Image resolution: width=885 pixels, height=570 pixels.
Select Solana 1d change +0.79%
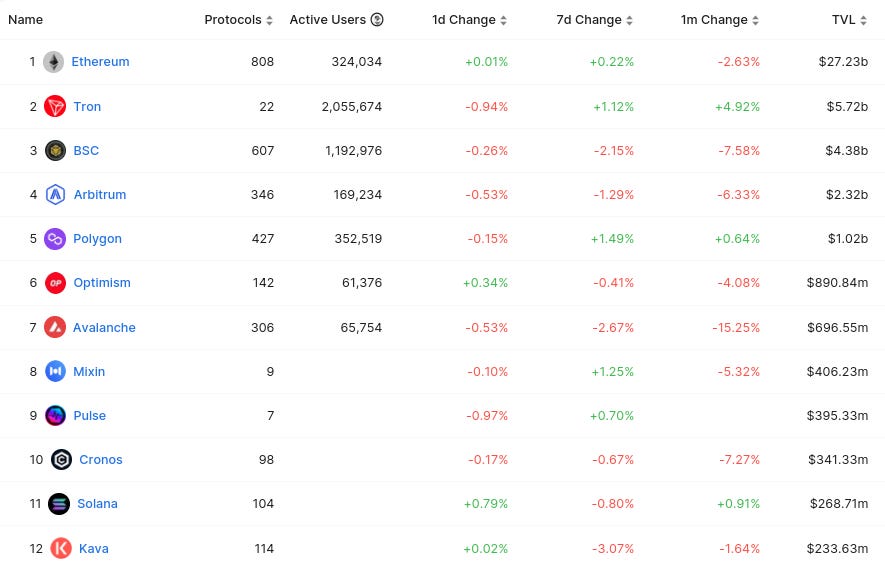(x=485, y=504)
